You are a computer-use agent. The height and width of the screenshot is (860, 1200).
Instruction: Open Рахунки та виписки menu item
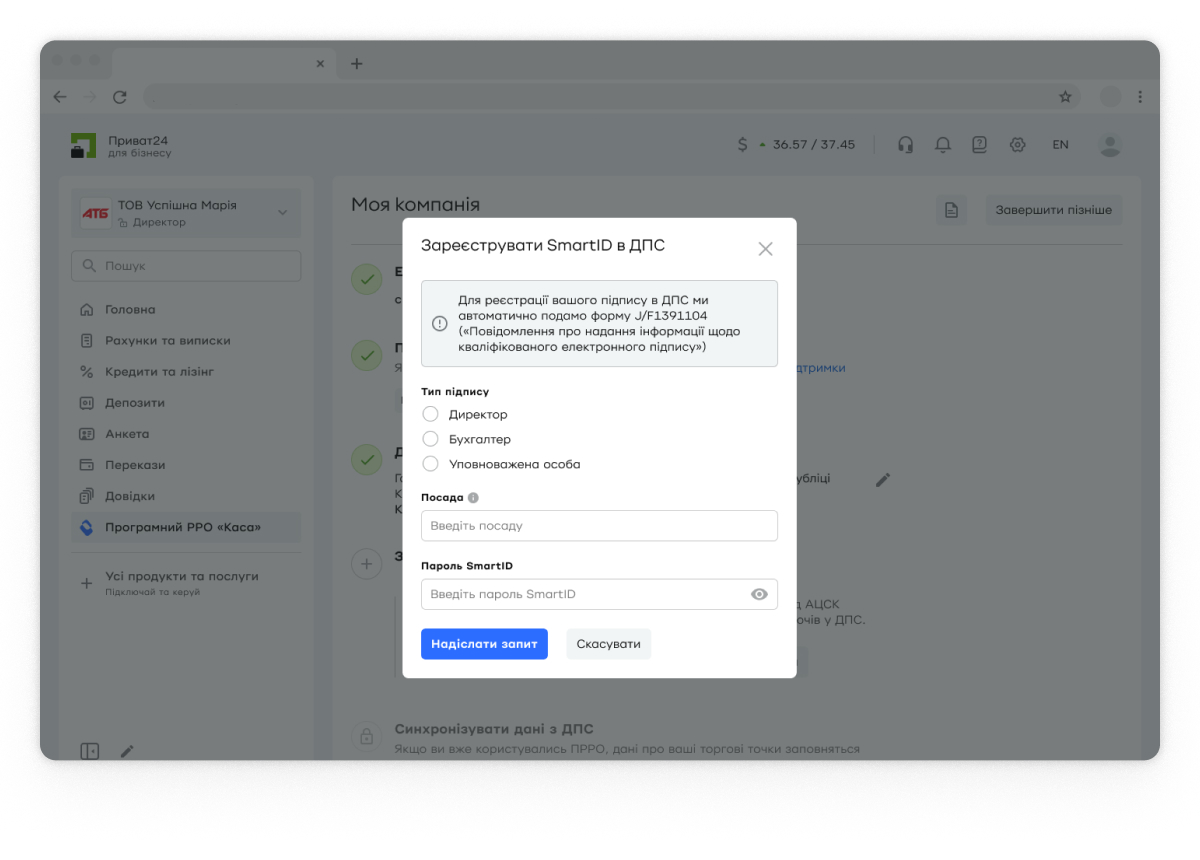[167, 341]
